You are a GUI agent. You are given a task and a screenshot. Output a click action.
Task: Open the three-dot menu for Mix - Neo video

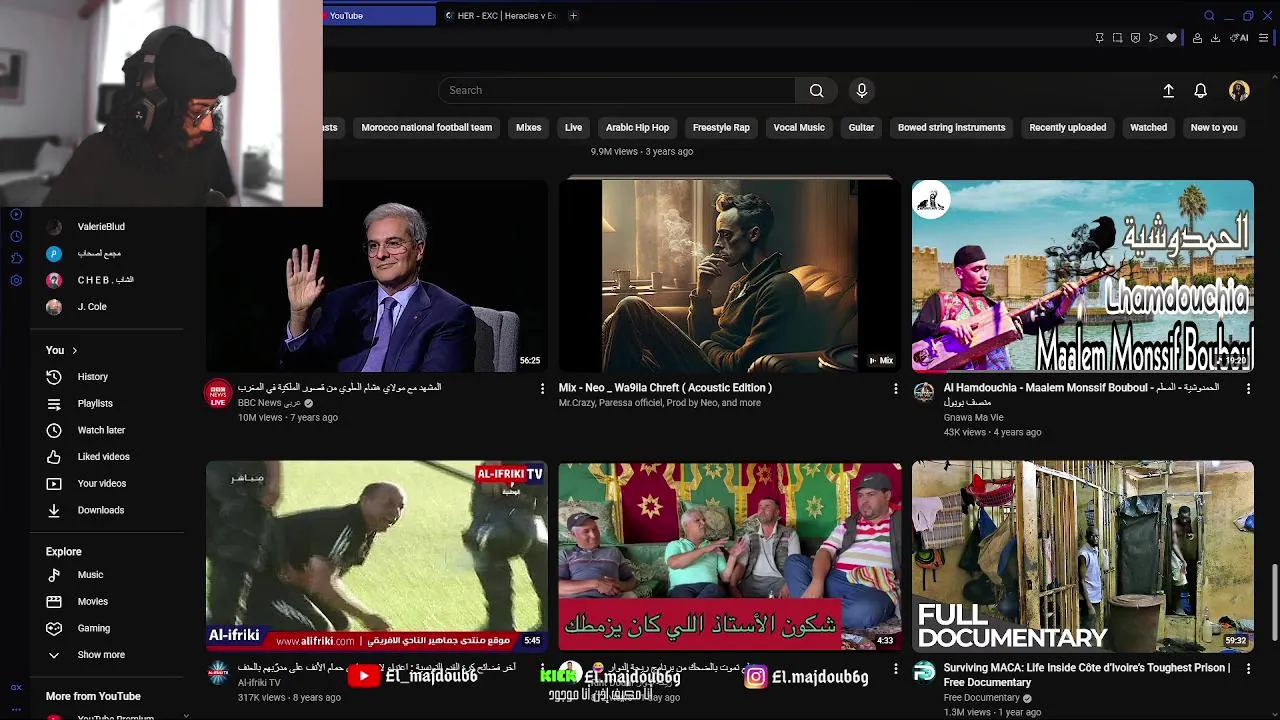pyautogui.click(x=896, y=388)
